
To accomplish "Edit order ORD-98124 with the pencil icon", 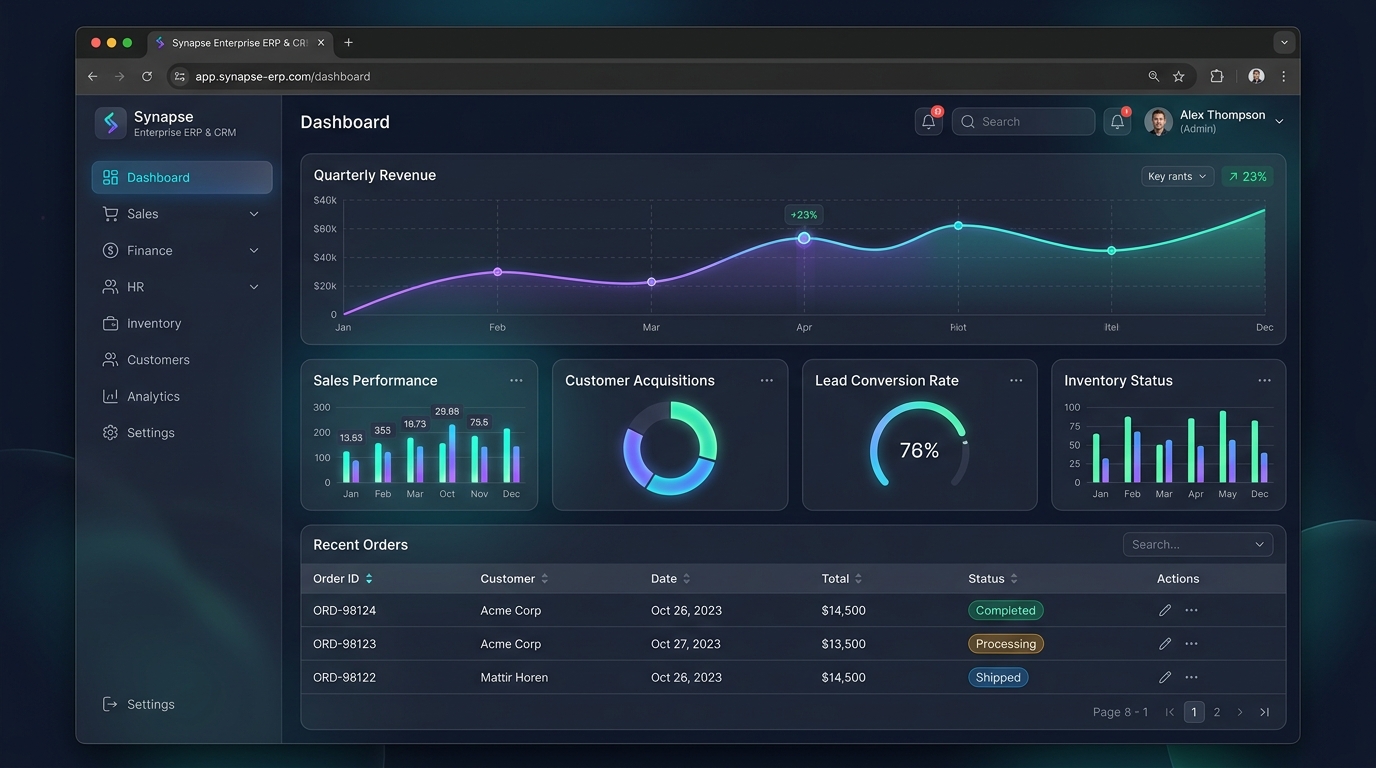I will (x=1165, y=610).
